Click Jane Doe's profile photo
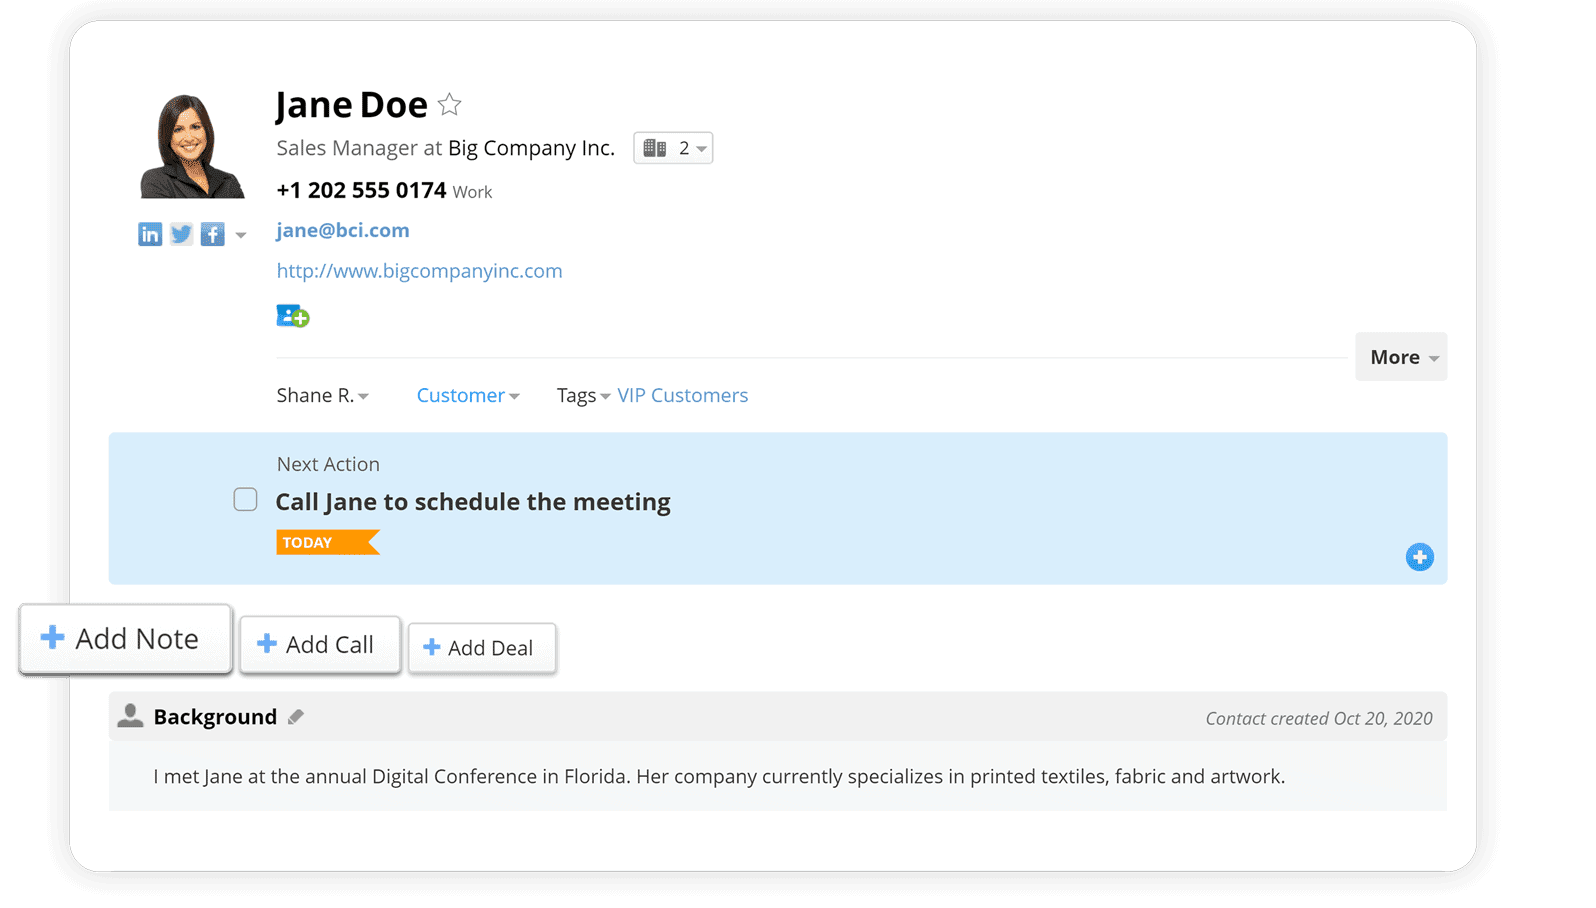Image resolution: width=1596 pixels, height=908 pixels. pyautogui.click(x=191, y=146)
